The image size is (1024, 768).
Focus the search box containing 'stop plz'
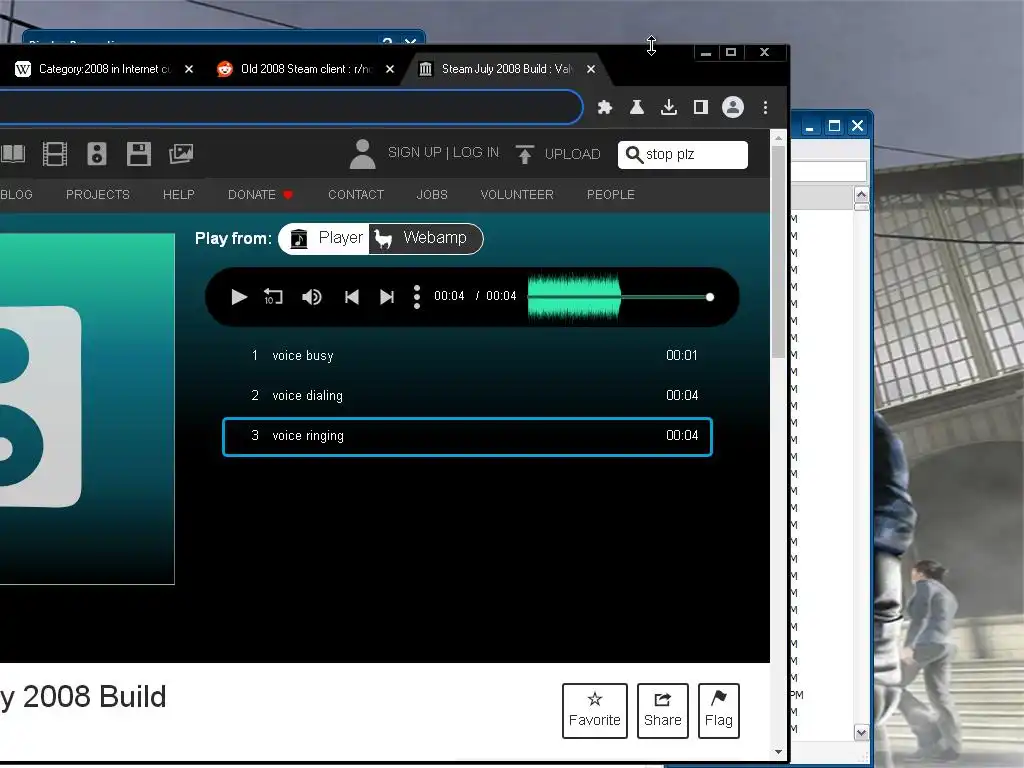coord(682,155)
